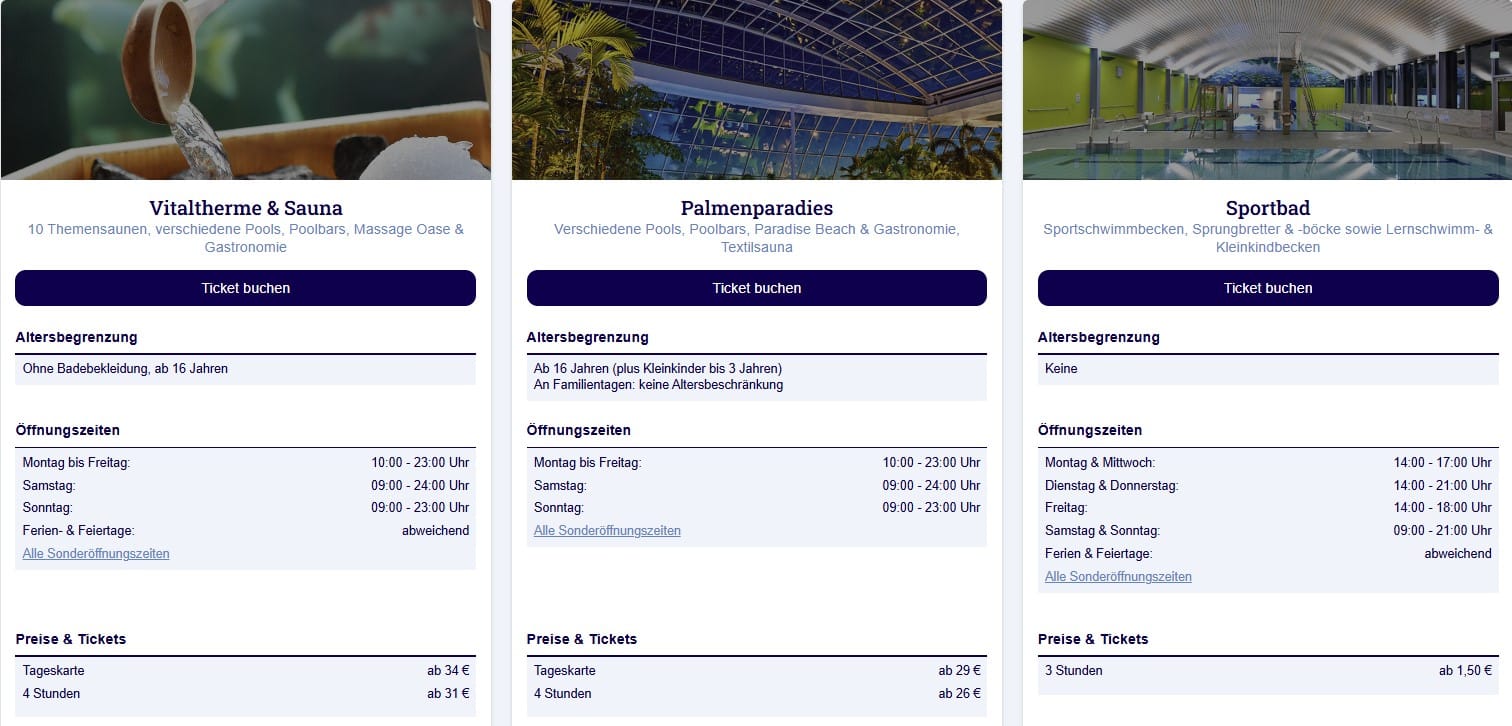Click "Ticket buchen" for Palmenparadies
1512x726 pixels.
coord(756,288)
